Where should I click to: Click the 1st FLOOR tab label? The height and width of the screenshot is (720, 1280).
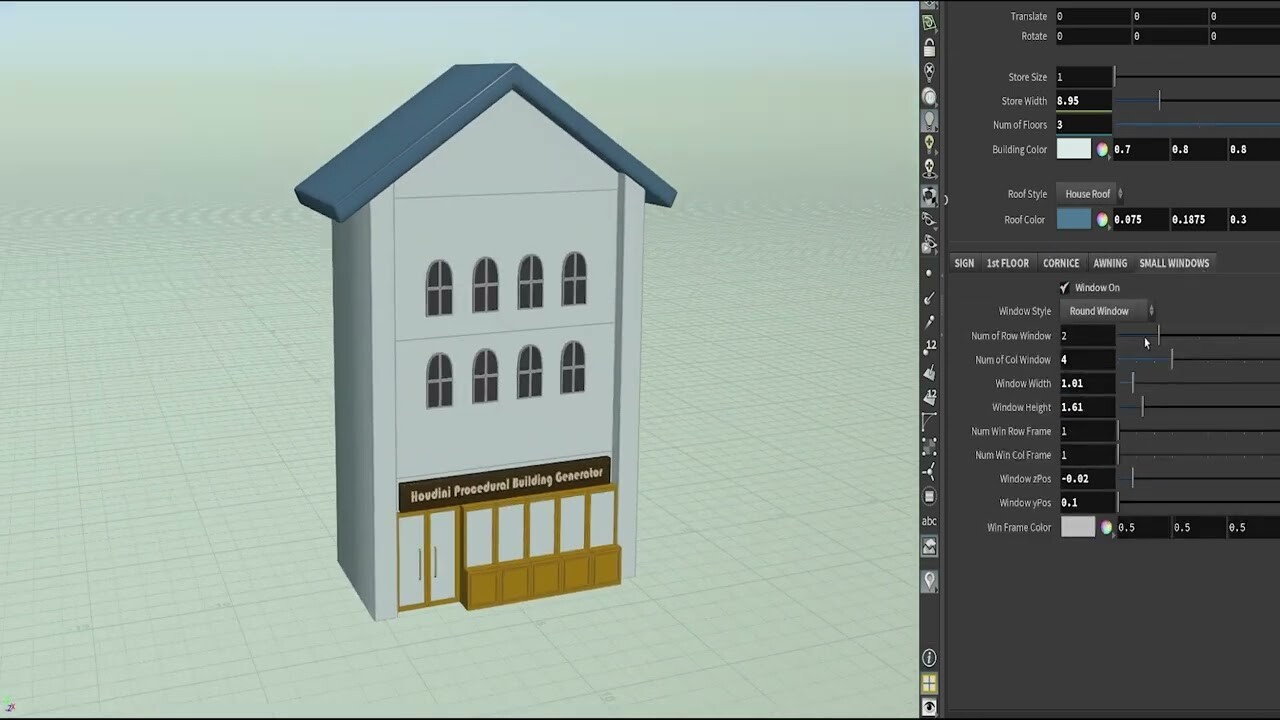click(x=1006, y=263)
